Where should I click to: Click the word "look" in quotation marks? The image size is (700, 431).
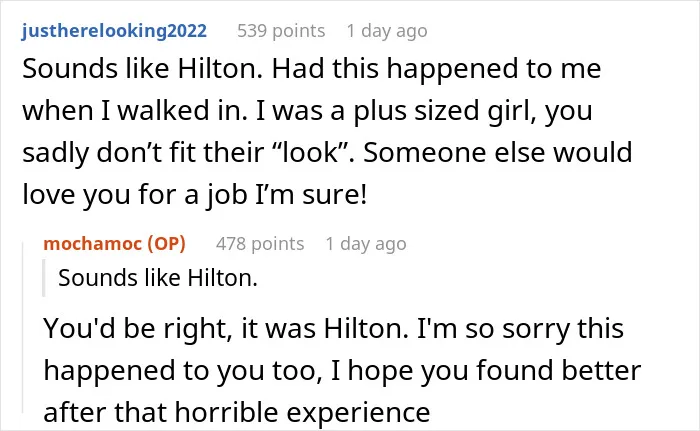pos(309,152)
